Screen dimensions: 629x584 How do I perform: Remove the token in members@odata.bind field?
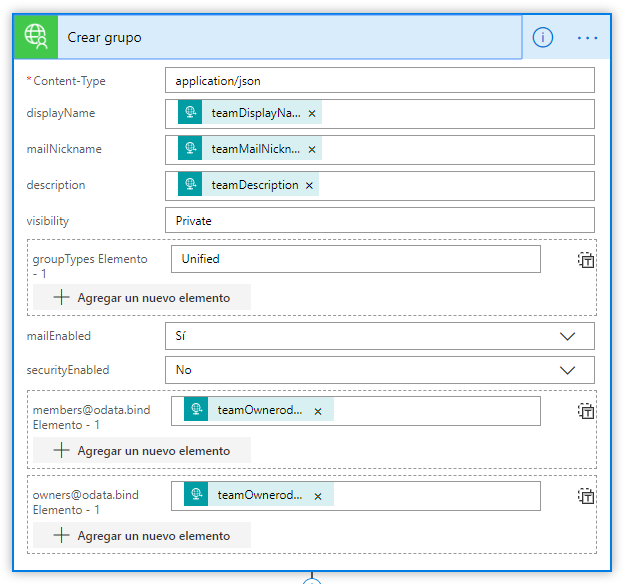click(x=318, y=411)
